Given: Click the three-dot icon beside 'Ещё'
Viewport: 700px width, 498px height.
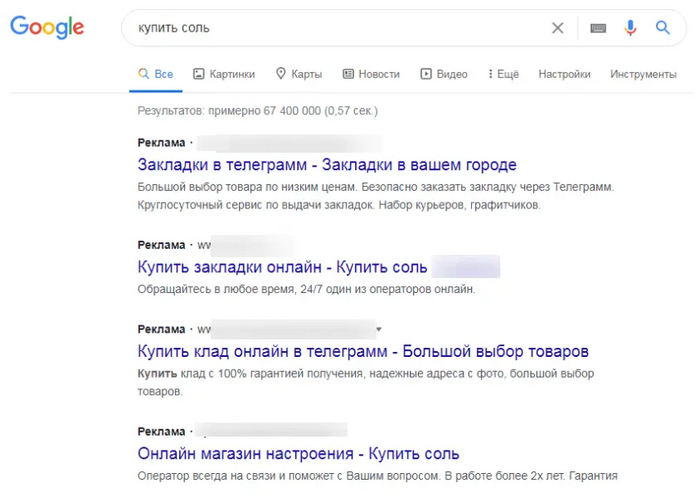Looking at the screenshot, I should click(x=490, y=74).
